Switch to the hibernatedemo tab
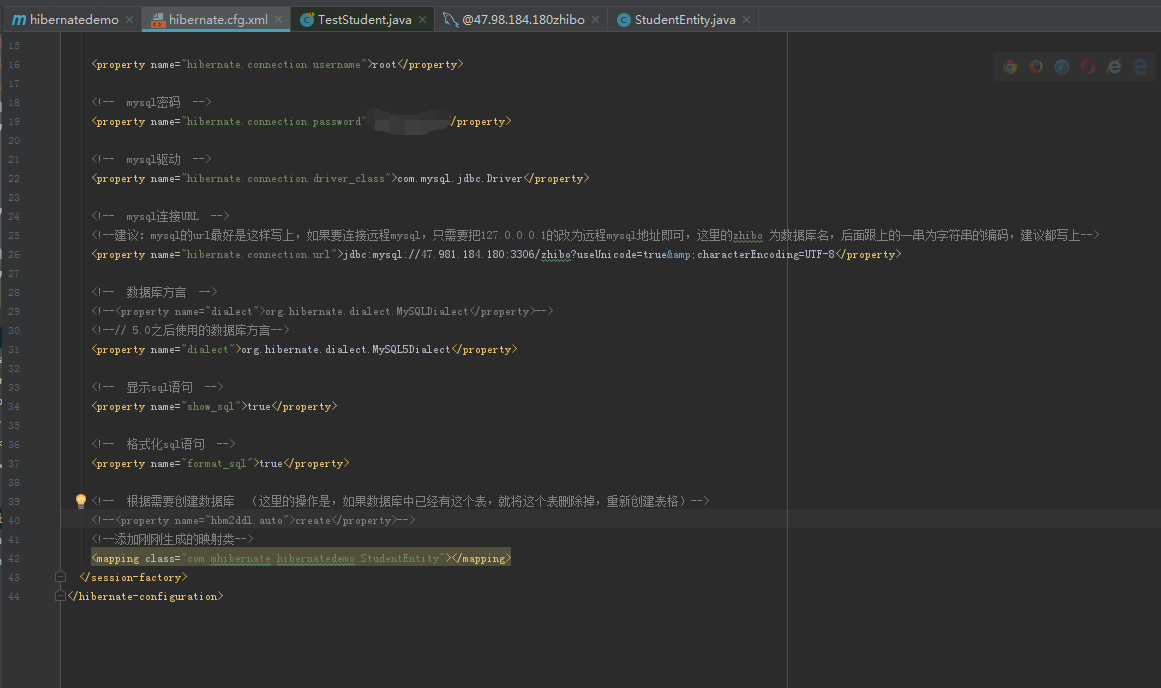The image size is (1161, 688). 74,20
